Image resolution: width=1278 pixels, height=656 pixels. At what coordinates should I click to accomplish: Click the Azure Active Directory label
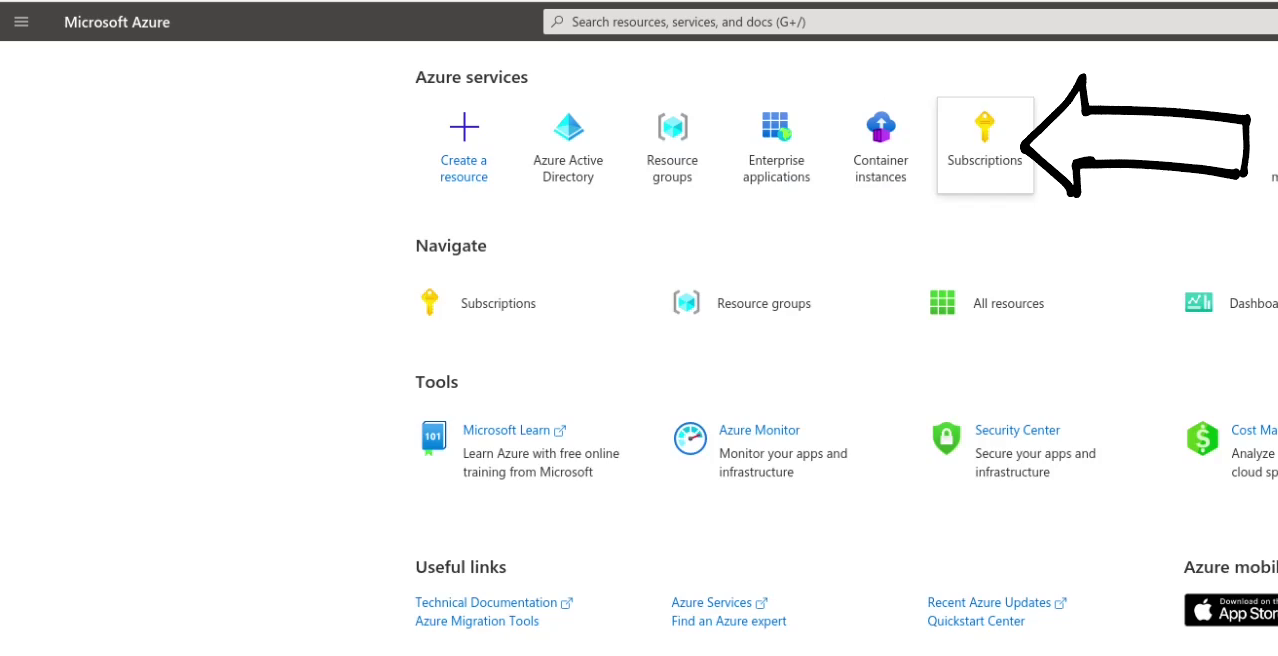568,169
